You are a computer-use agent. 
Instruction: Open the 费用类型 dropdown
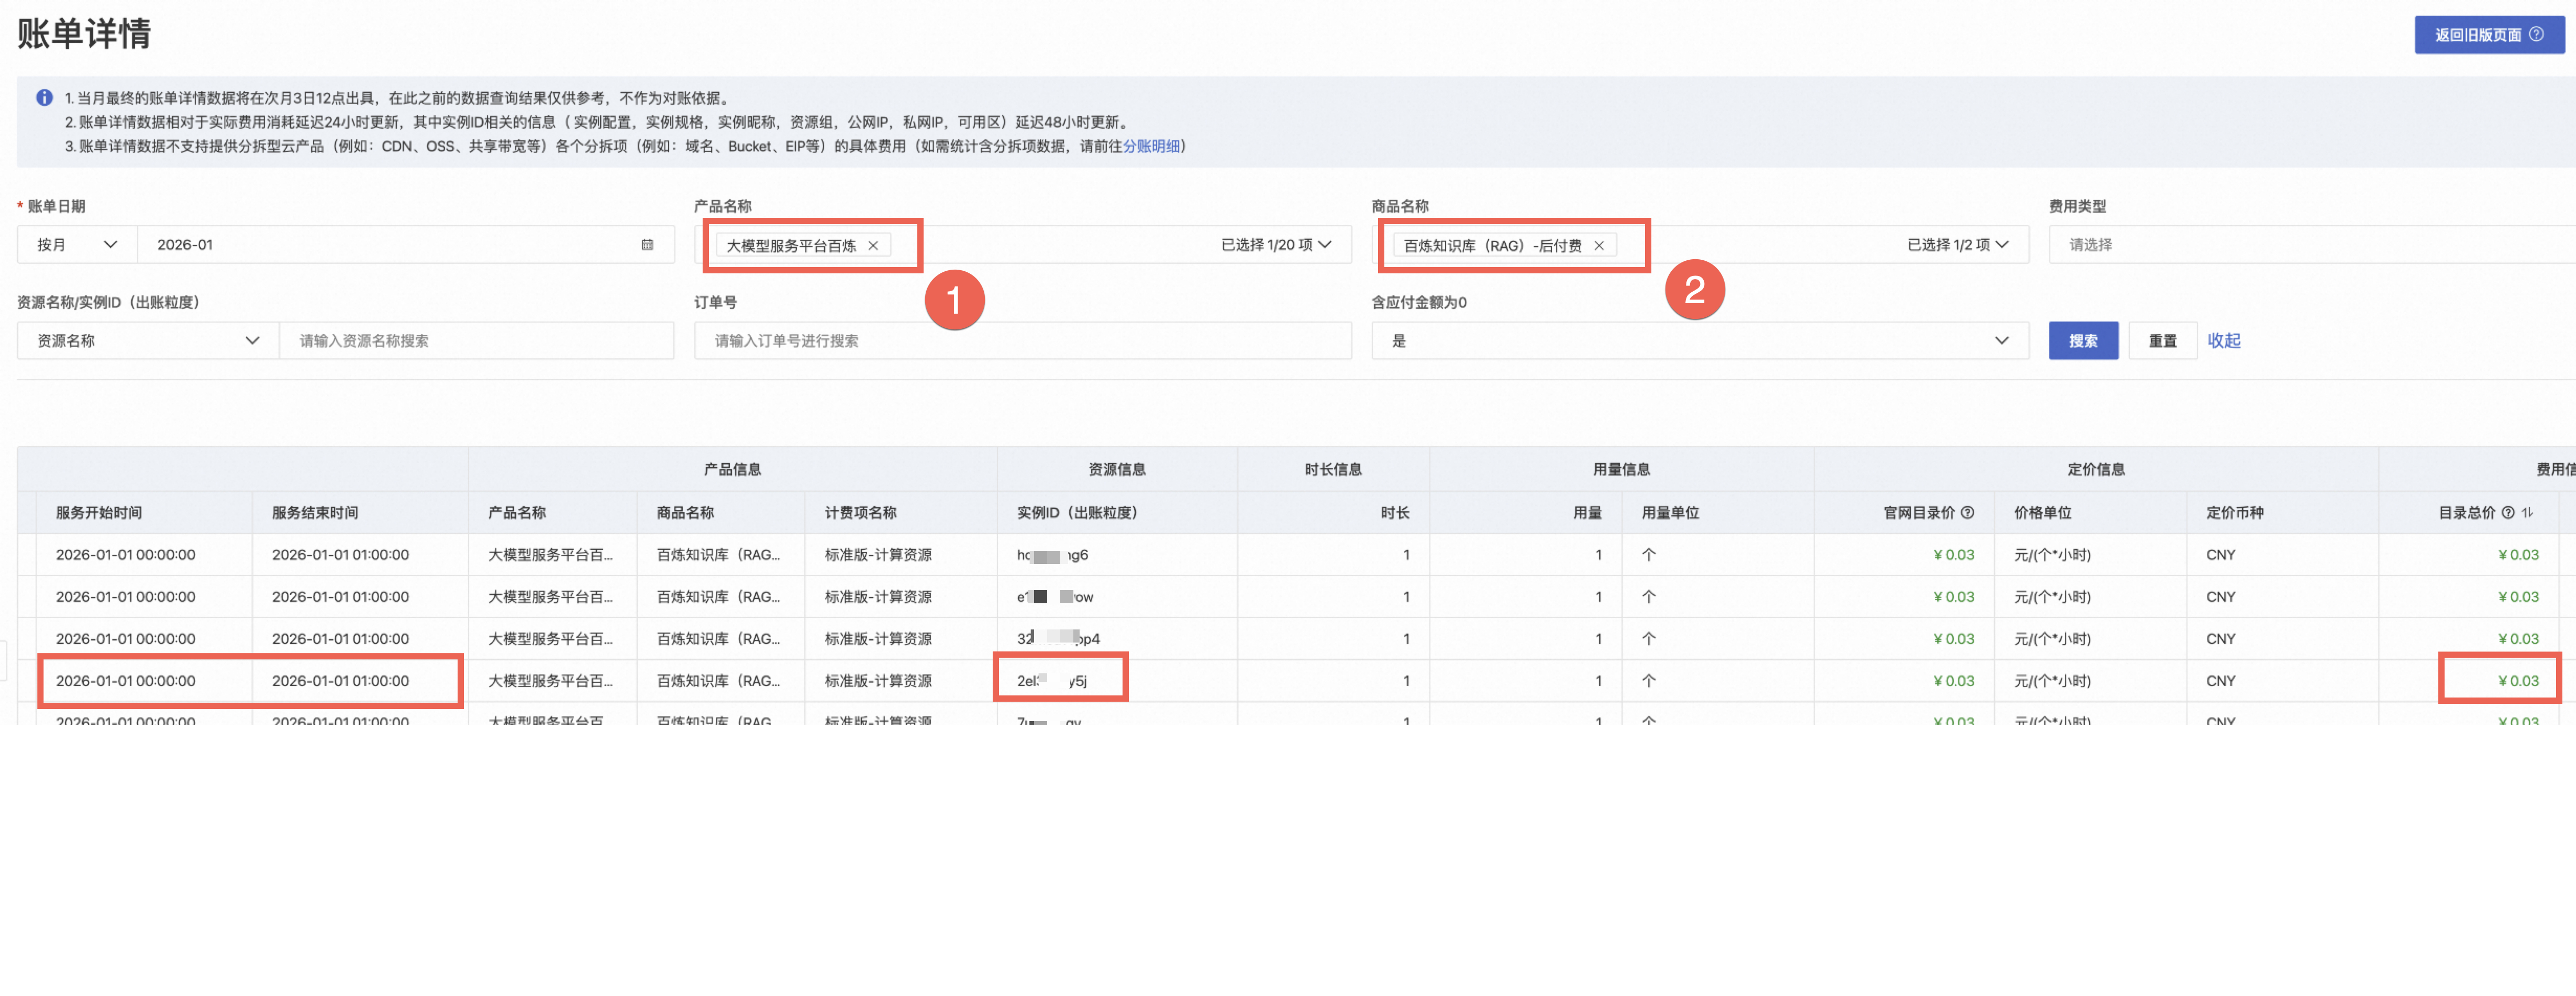(x=2312, y=245)
